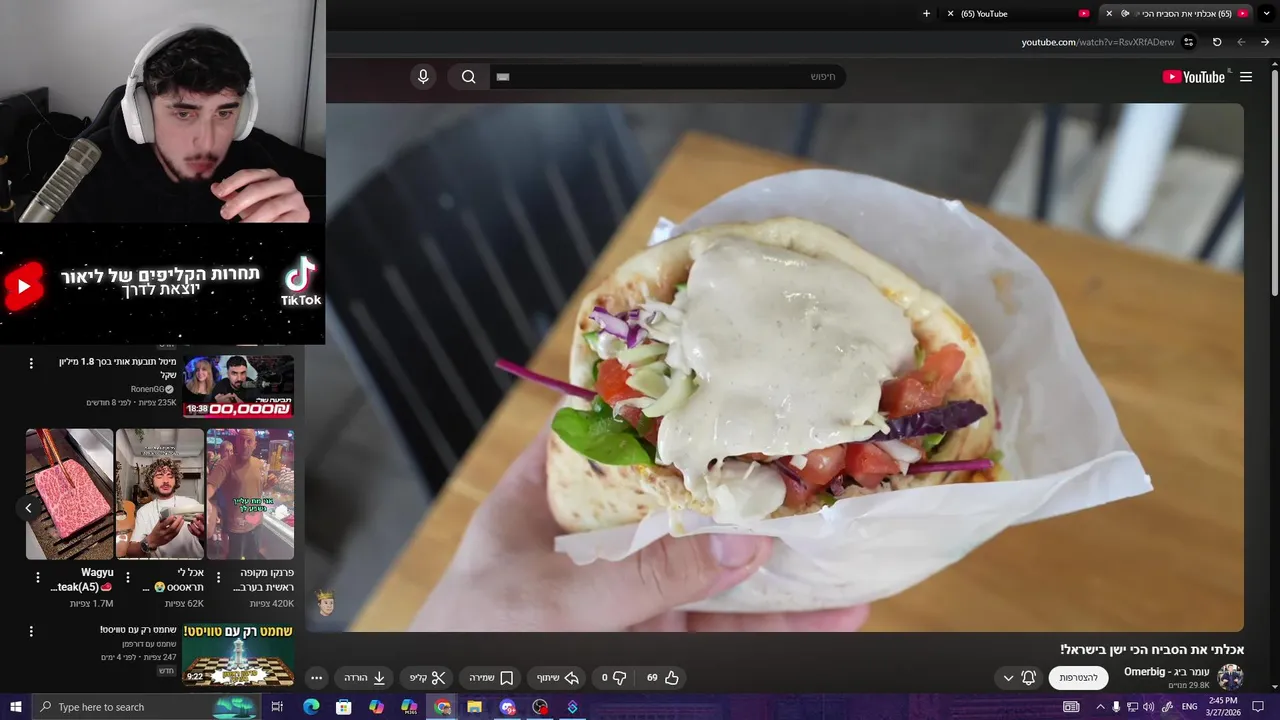
Task: Open options for the פרנקו מקופה short
Action: (218, 578)
